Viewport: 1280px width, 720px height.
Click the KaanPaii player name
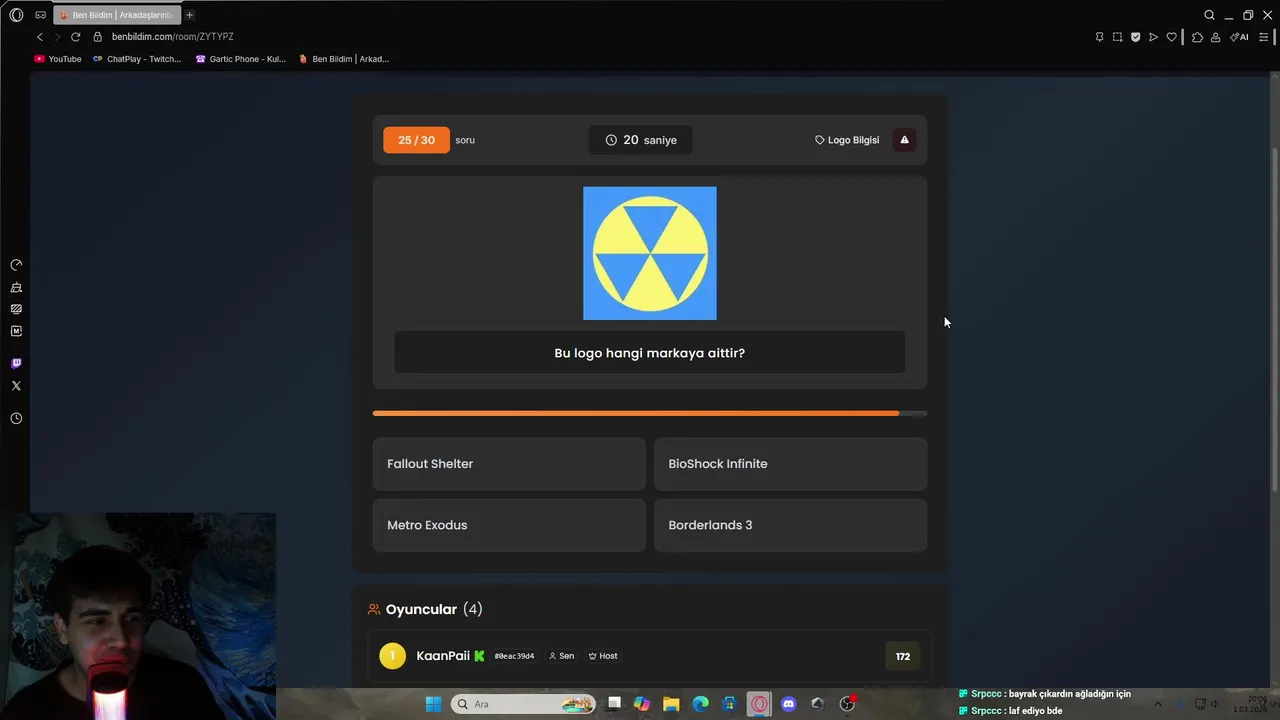tap(443, 656)
